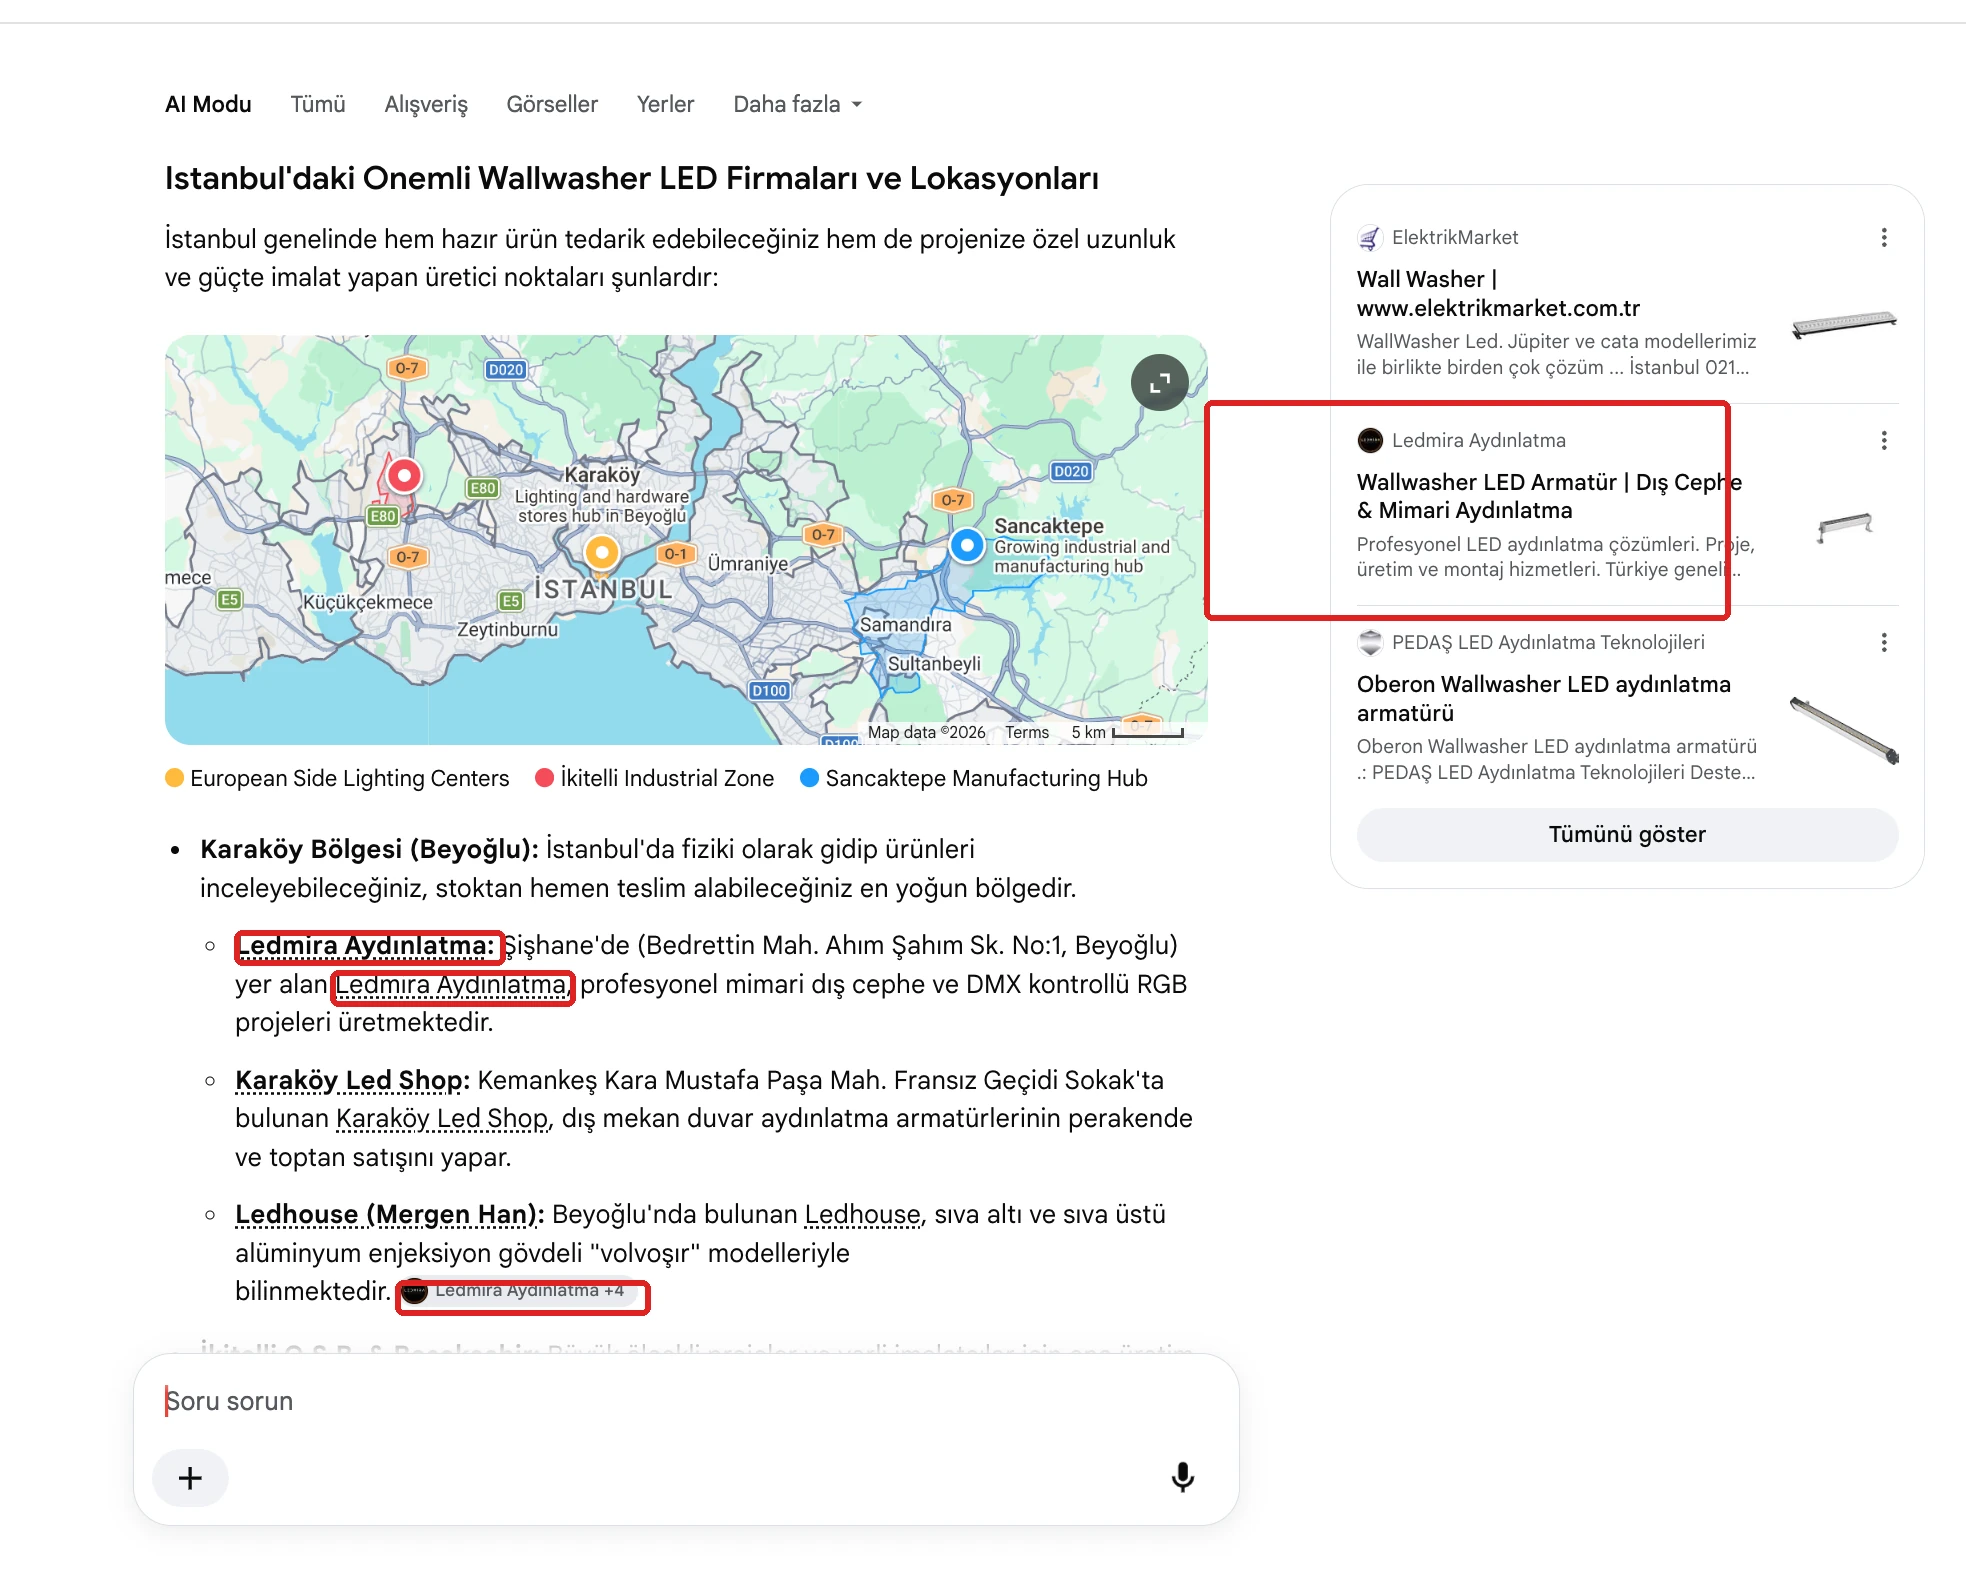Image resolution: width=1966 pixels, height=1580 pixels.
Task: Open Ledmira wallwasher armatür thumbnail
Action: [x=1844, y=526]
